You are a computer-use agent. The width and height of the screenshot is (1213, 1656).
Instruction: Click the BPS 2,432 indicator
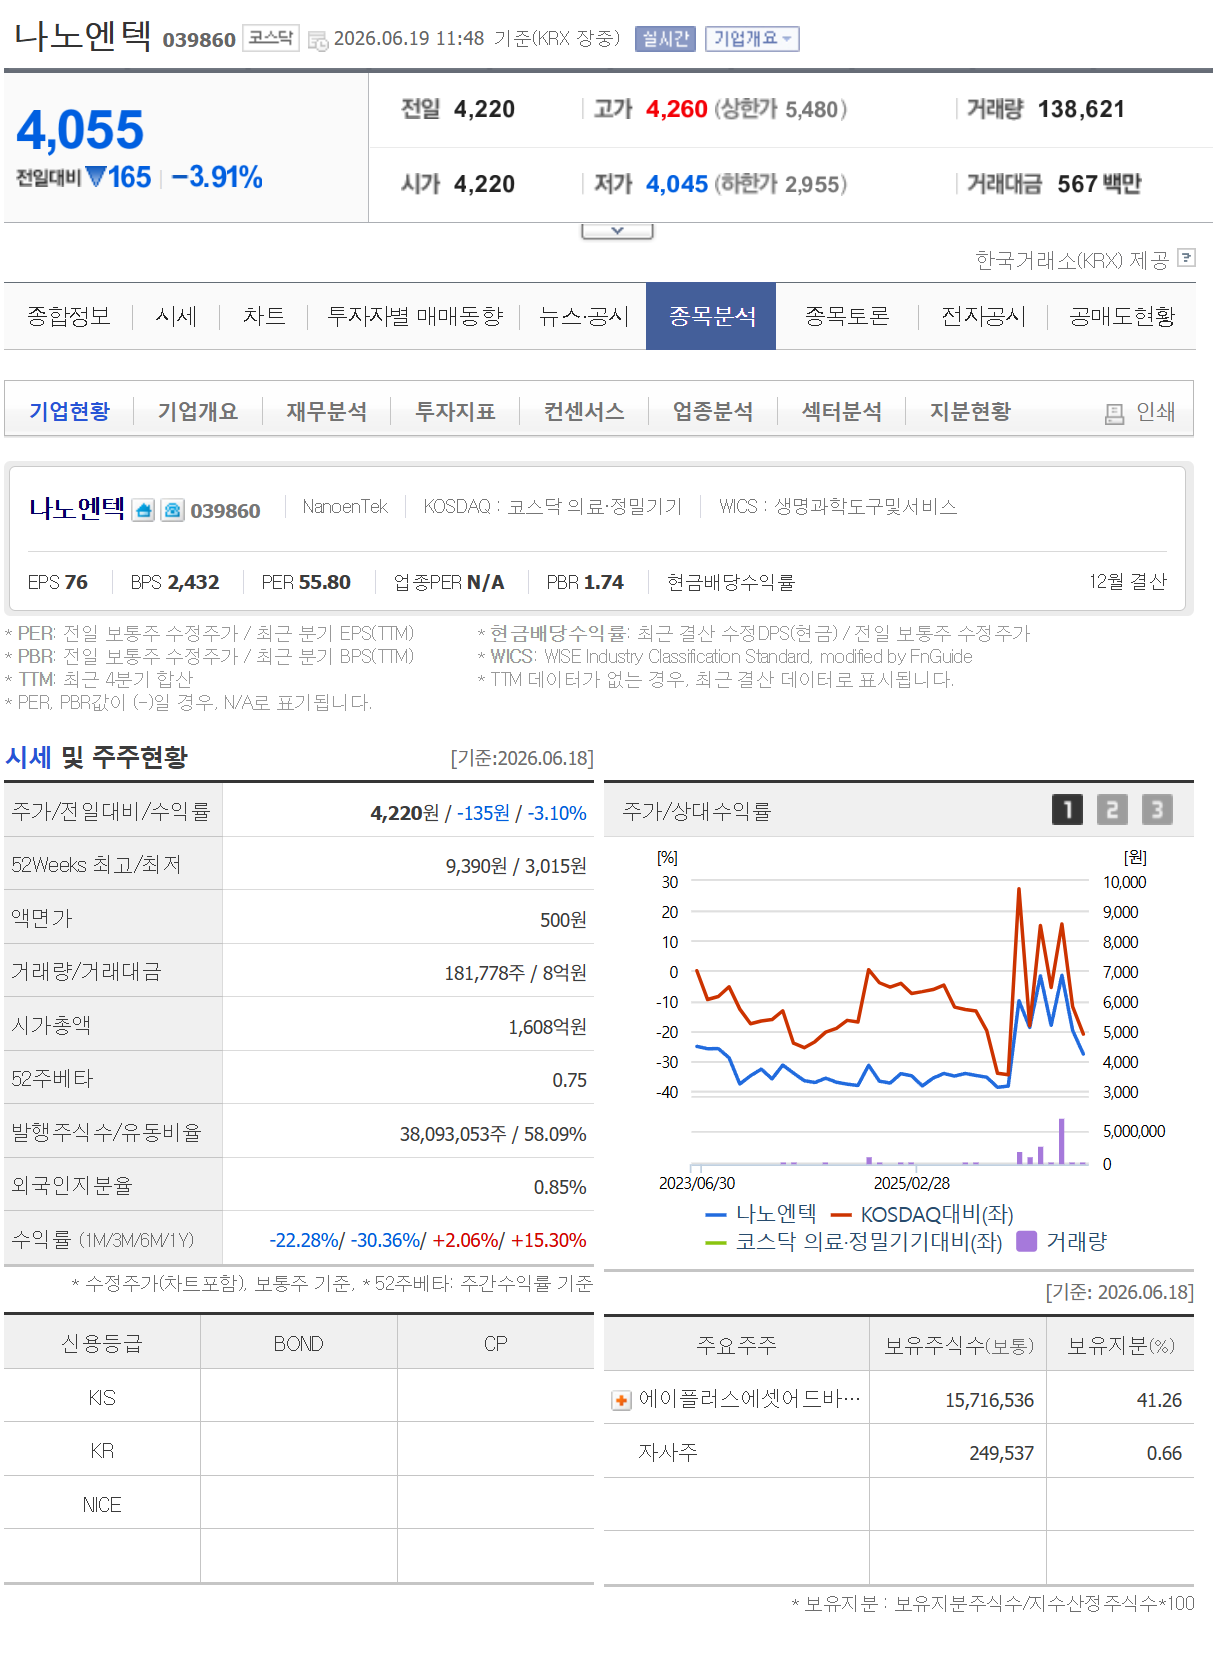click(174, 582)
